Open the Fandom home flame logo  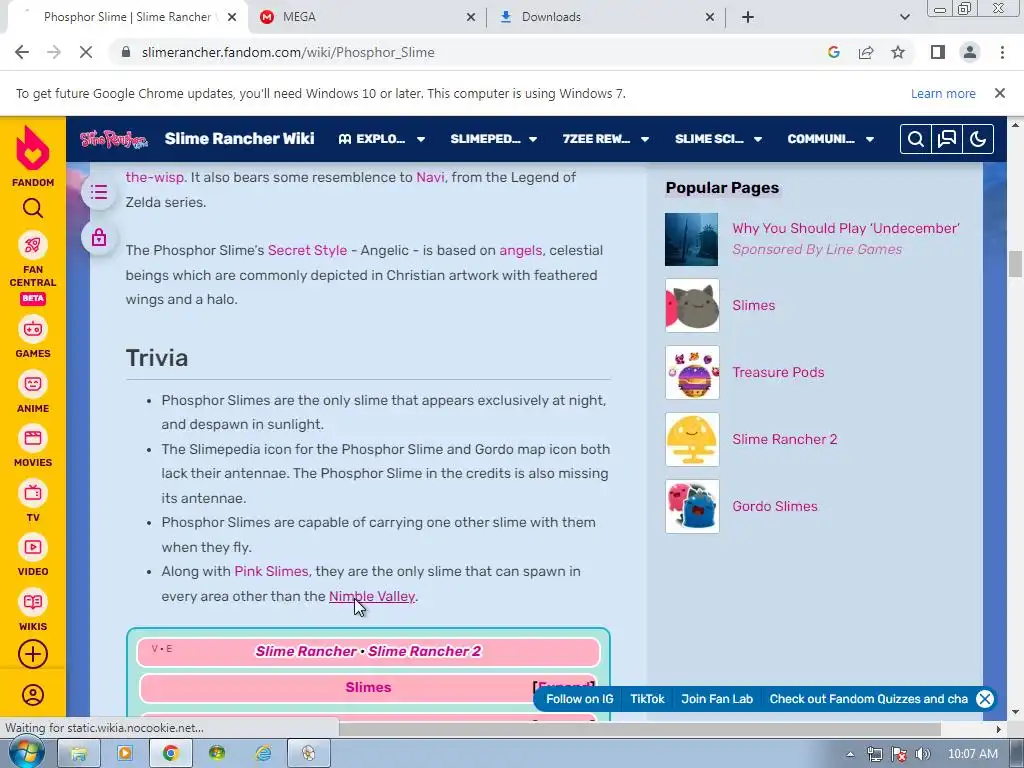click(33, 147)
